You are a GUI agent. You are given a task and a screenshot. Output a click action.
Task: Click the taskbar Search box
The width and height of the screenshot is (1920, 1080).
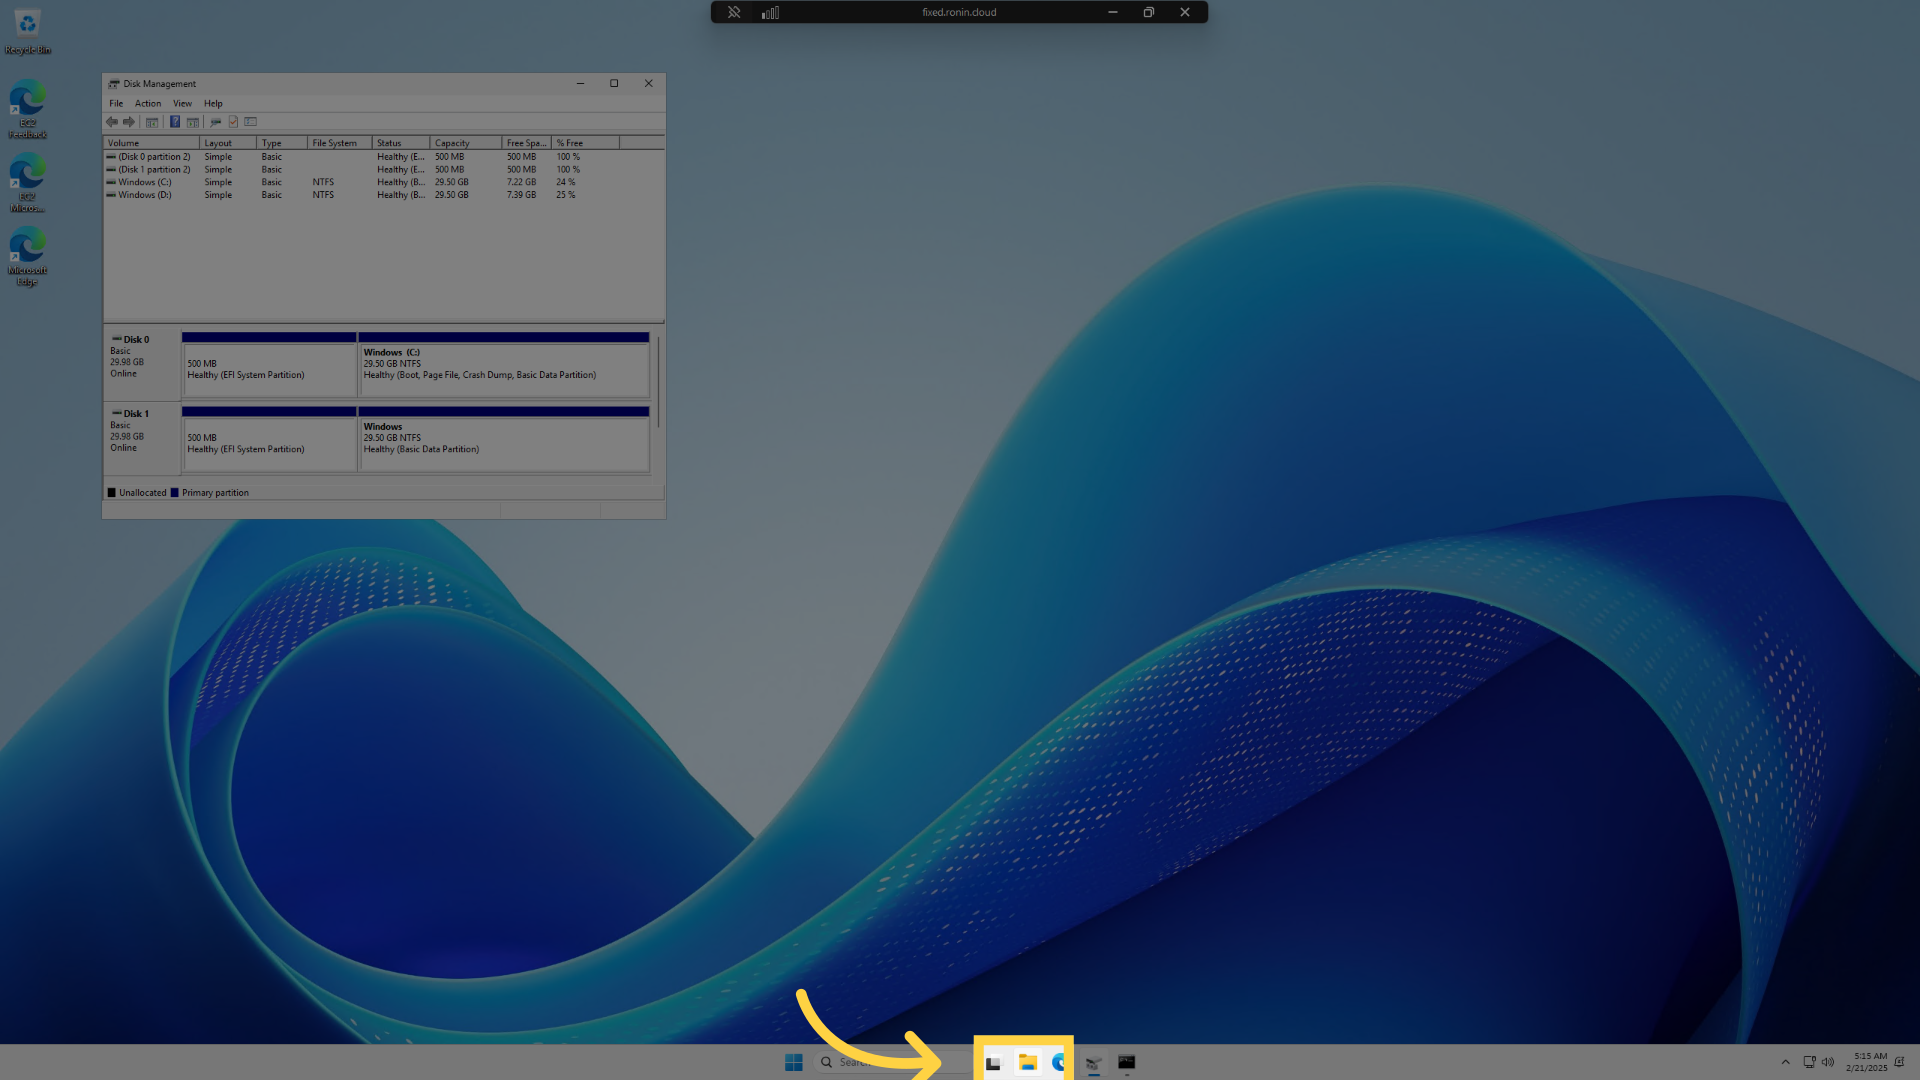click(x=895, y=1062)
